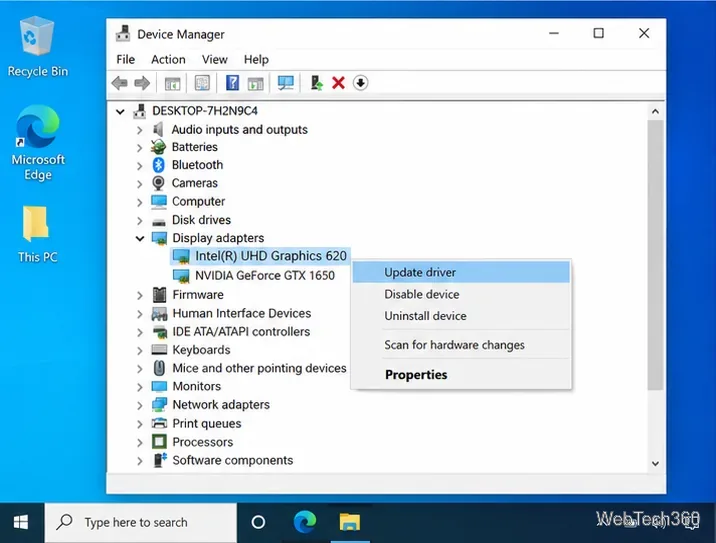Select This PC desktop icon
The image size is (716, 543).
coord(37,235)
